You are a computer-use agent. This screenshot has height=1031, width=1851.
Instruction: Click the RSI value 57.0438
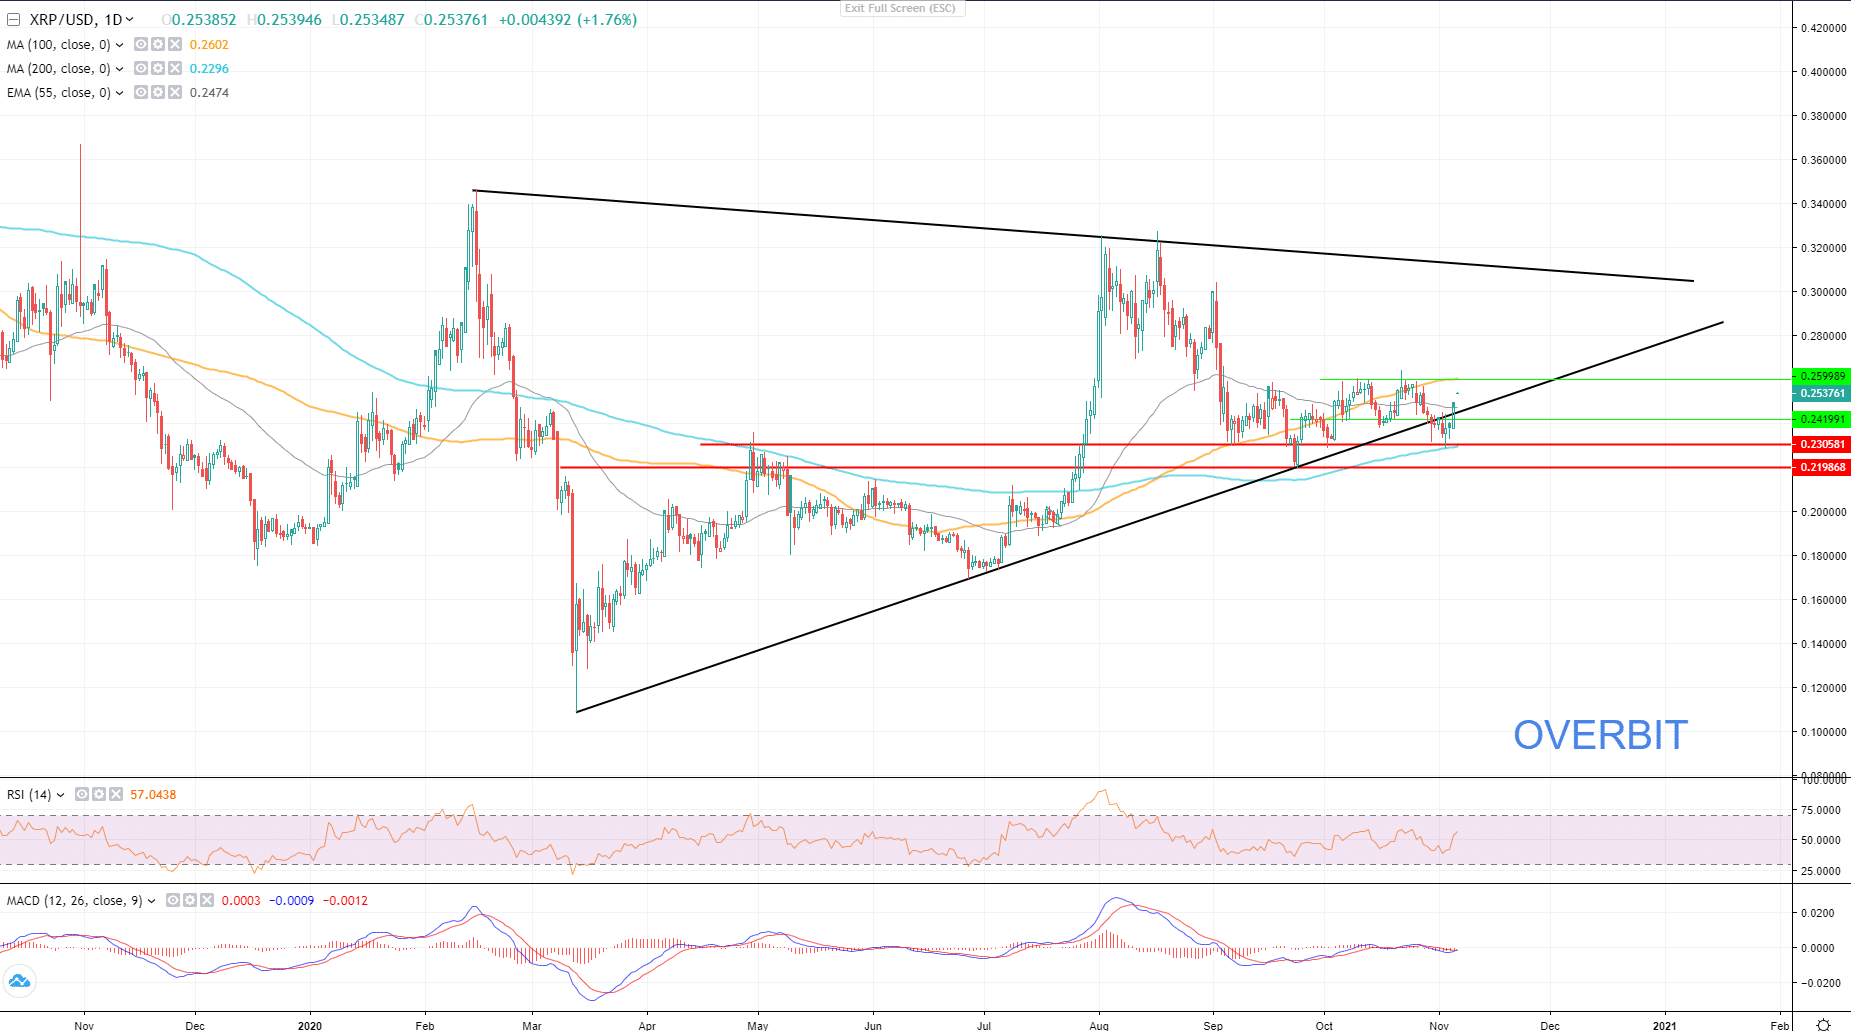point(153,795)
